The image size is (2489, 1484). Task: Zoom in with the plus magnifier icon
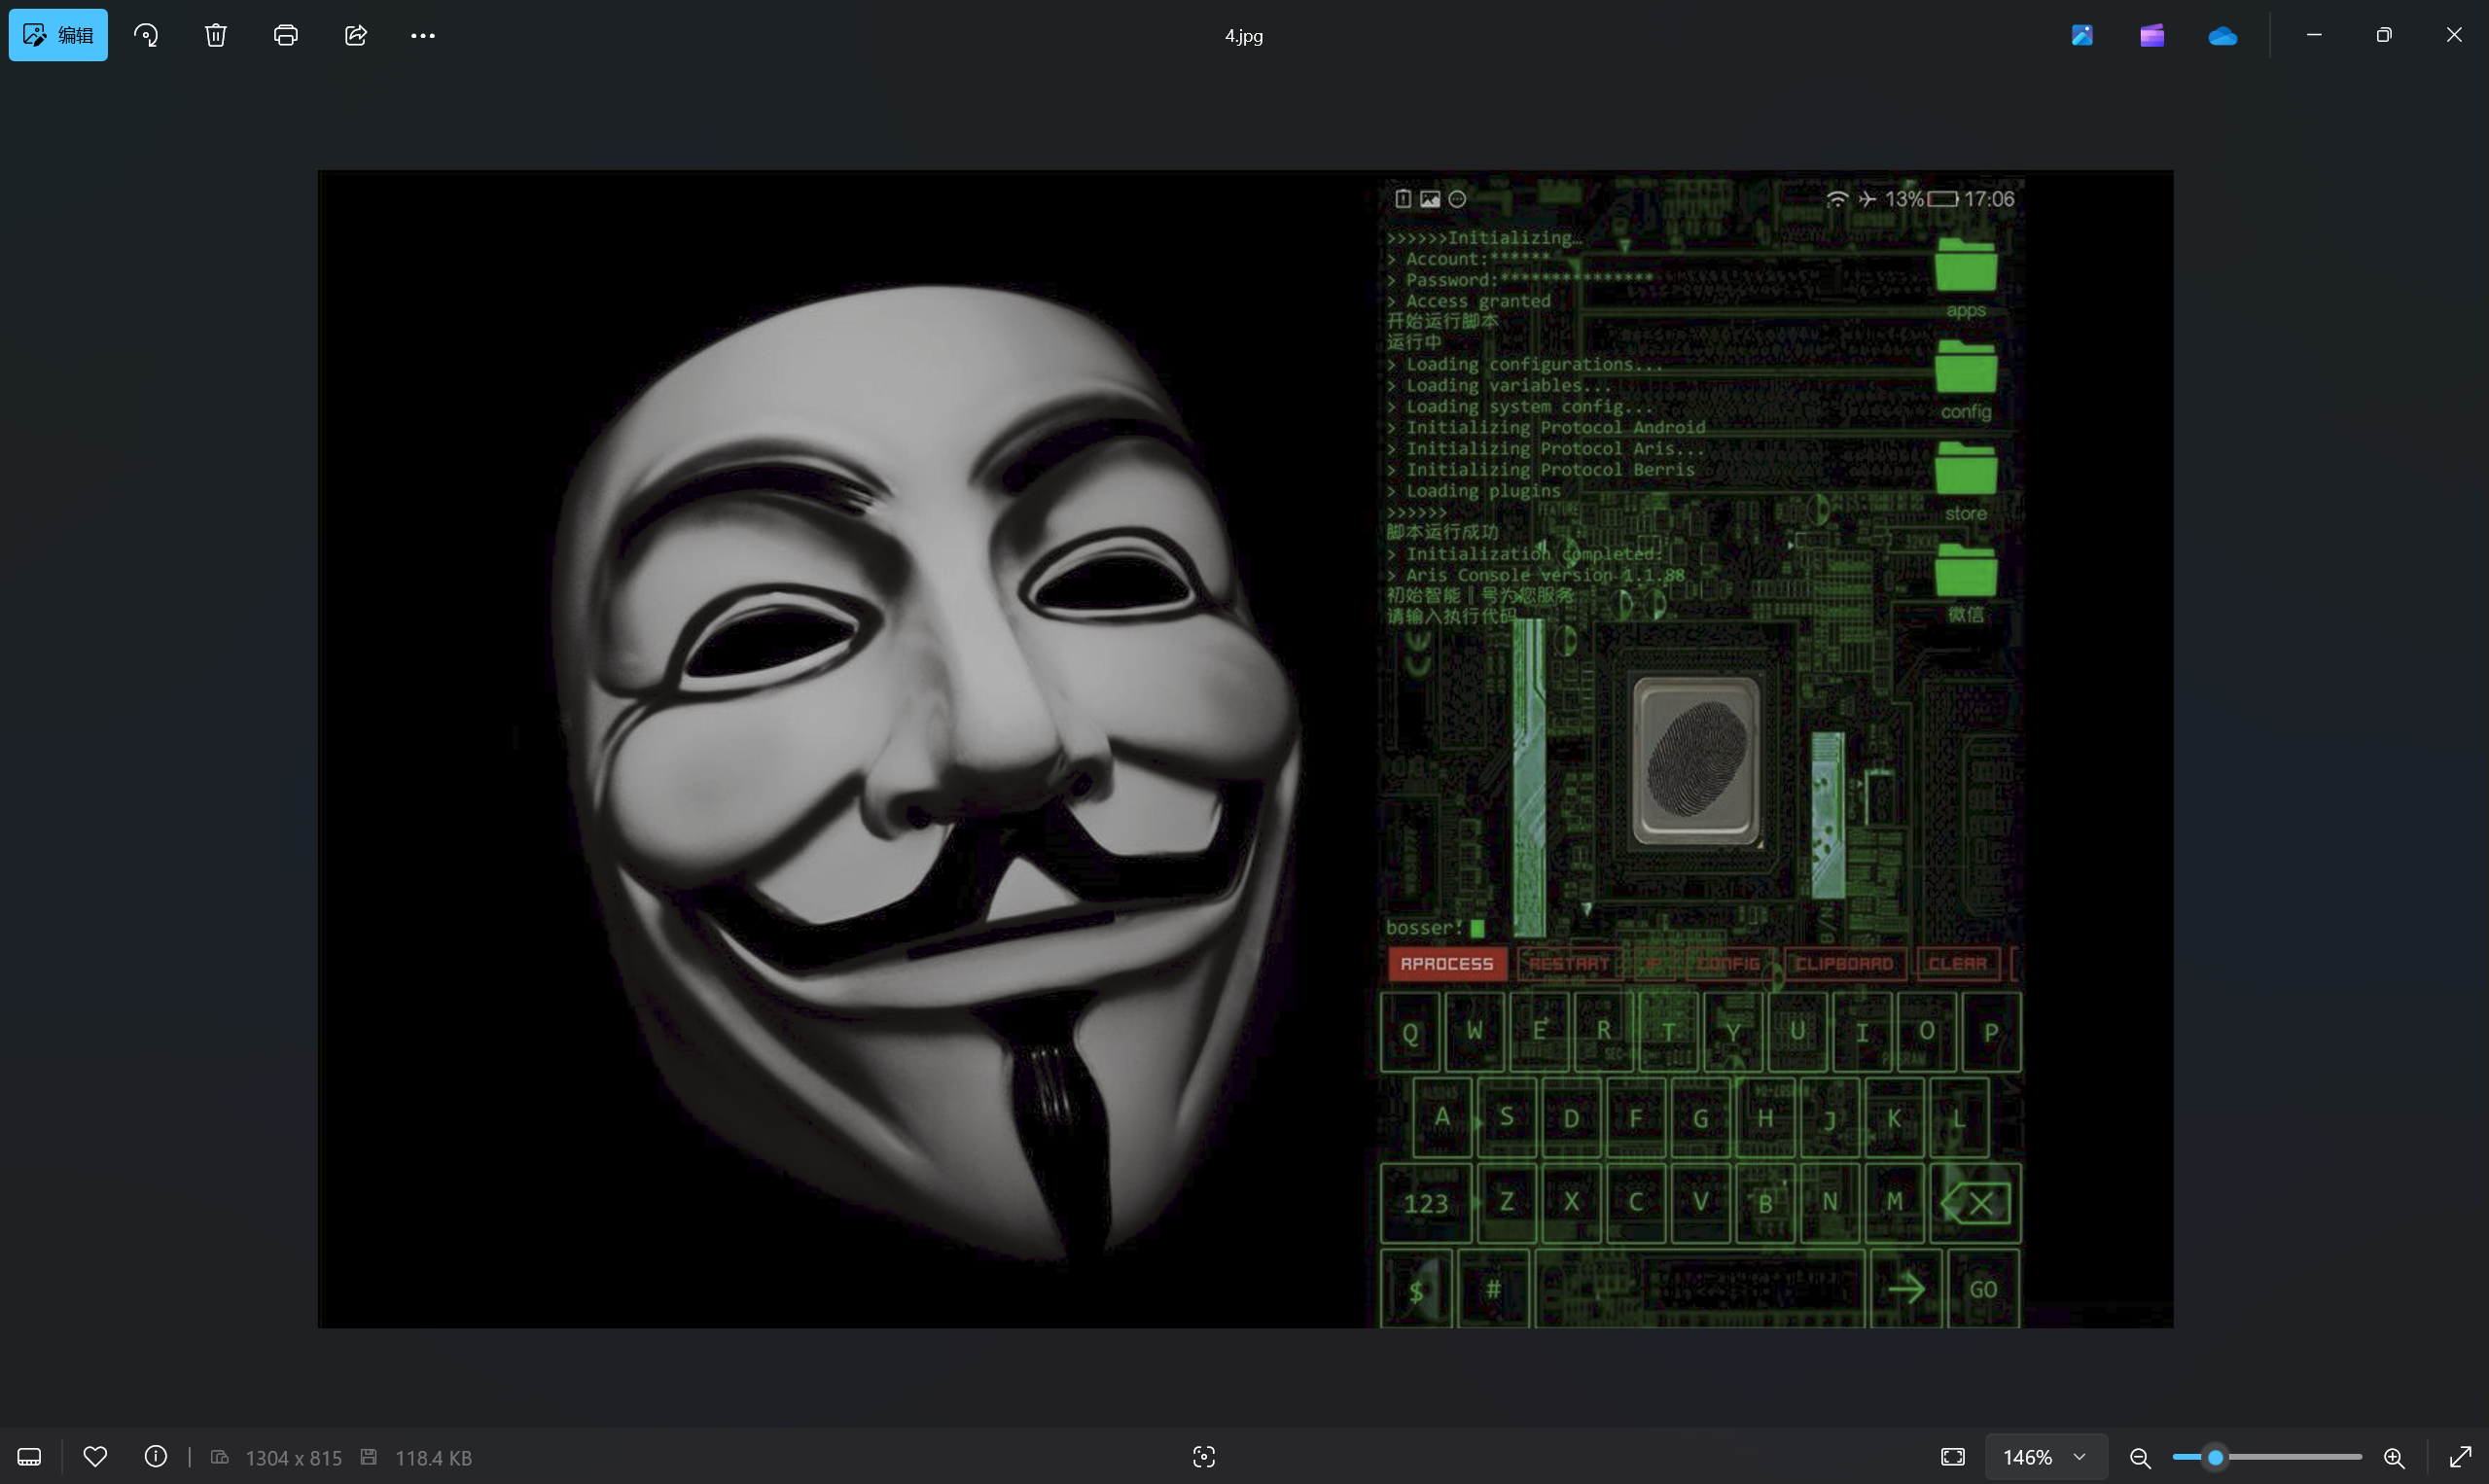2394,1457
